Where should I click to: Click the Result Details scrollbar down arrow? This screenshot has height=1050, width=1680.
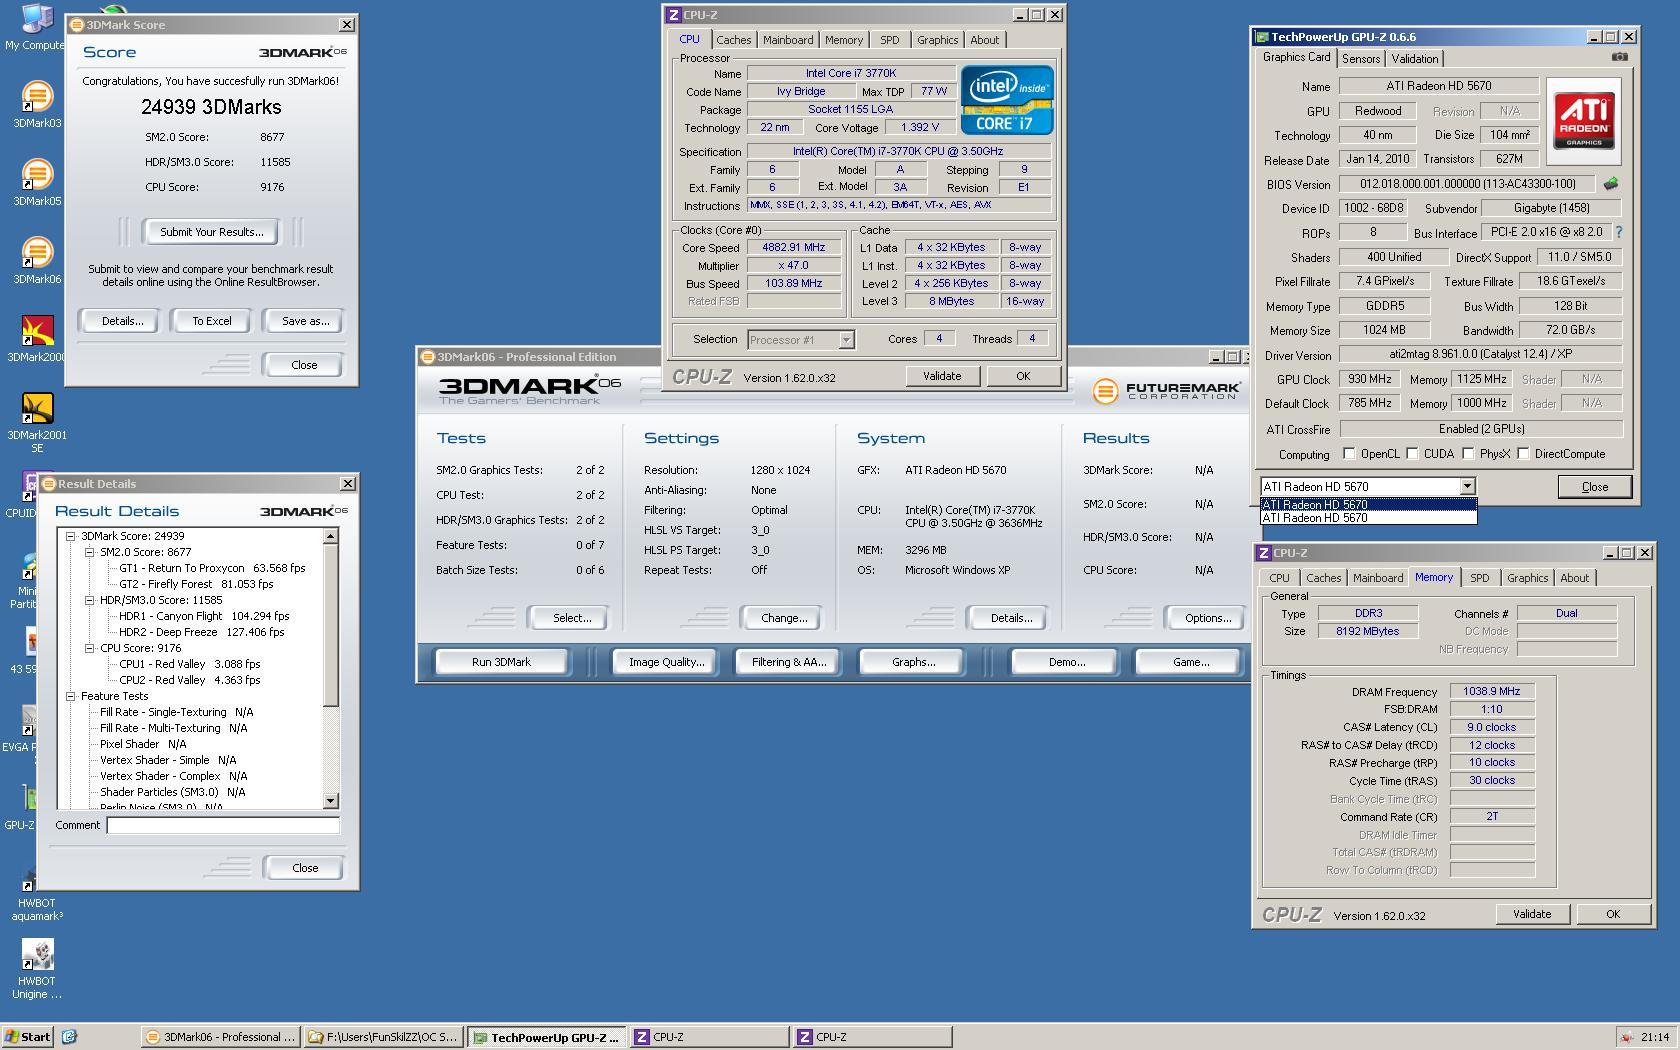(x=331, y=801)
